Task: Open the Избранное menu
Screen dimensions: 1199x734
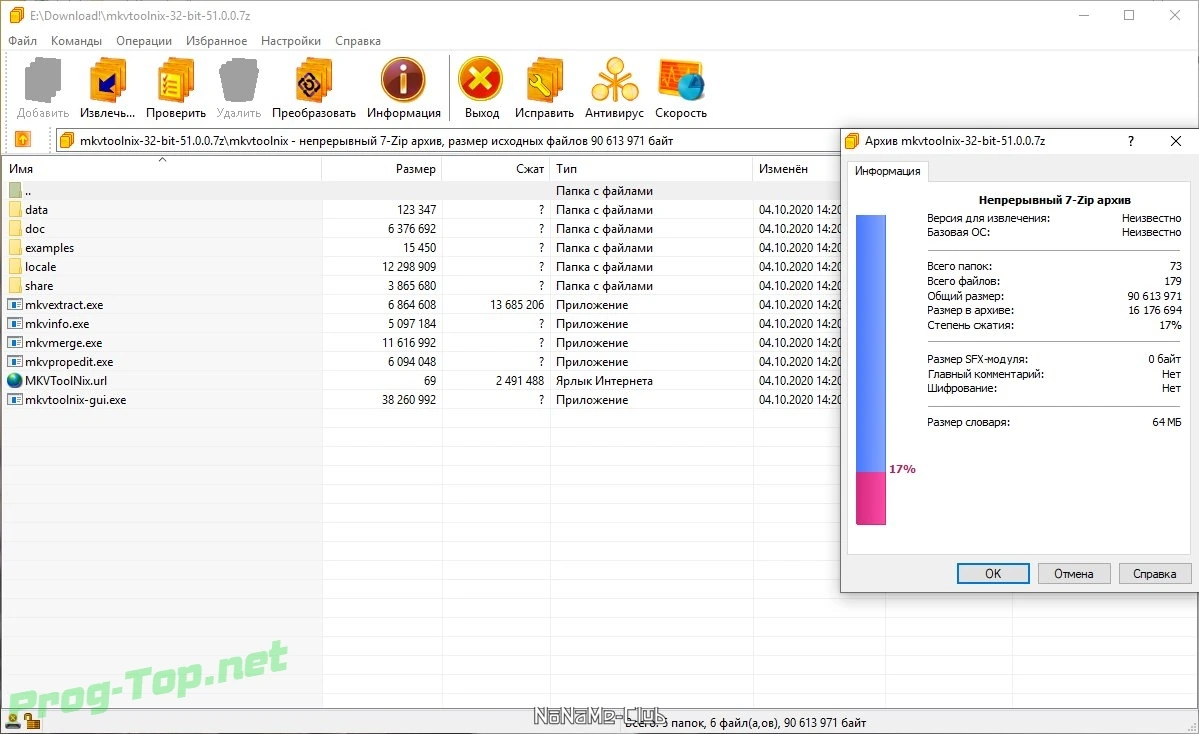Action: tap(216, 41)
